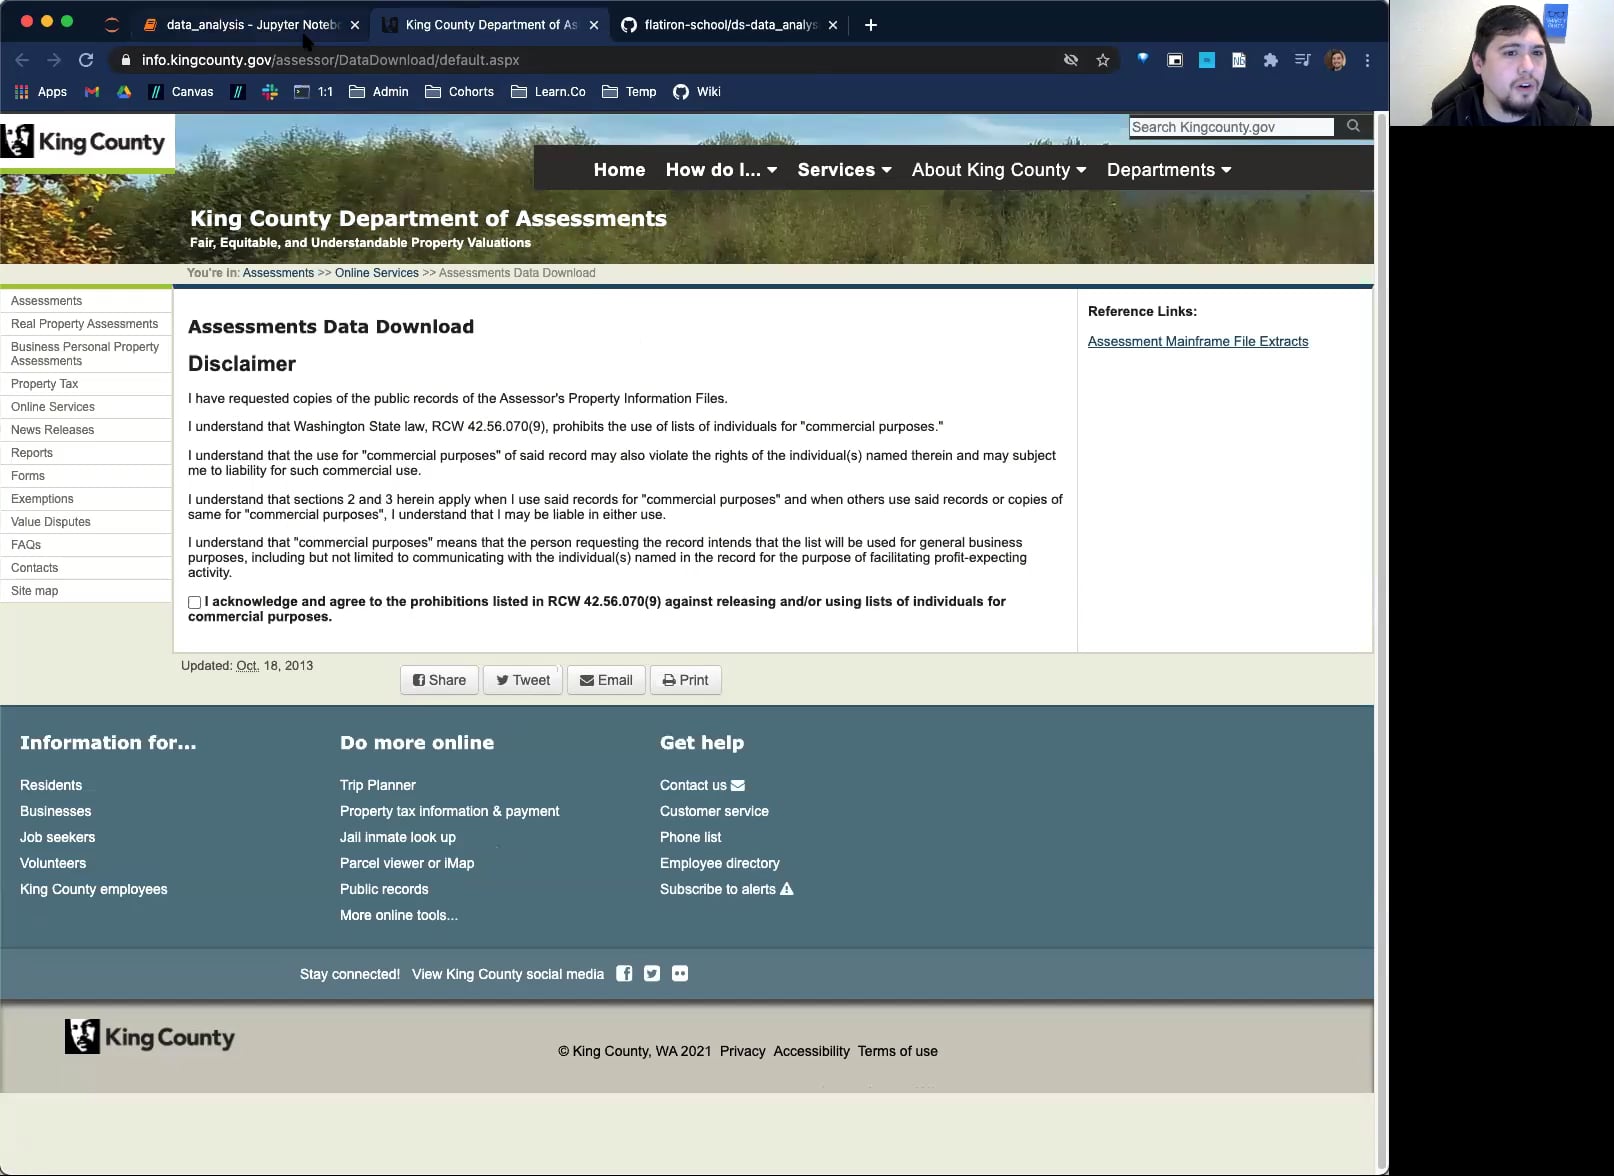This screenshot has width=1614, height=1176.
Task: Open the Wiki GitHub bookmark
Action: [x=697, y=92]
